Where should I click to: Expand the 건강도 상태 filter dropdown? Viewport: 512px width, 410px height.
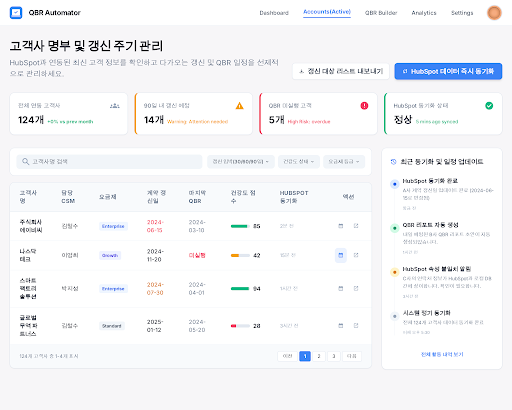(x=299, y=162)
